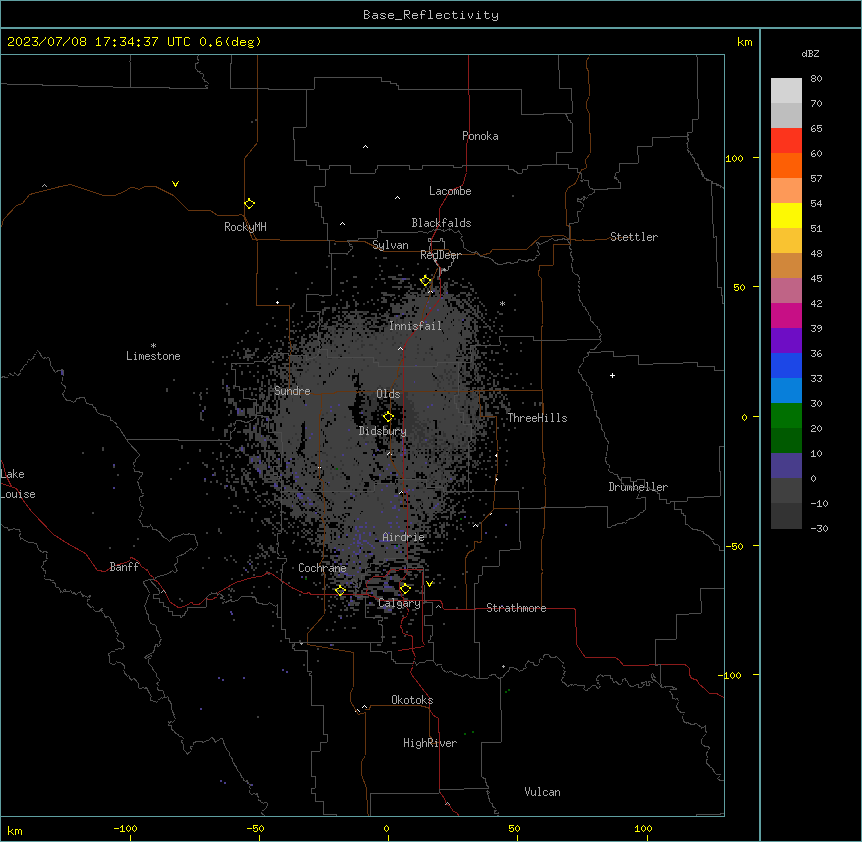862x842 pixels.
Task: Click the Airdrie map label
Action: [404, 537]
